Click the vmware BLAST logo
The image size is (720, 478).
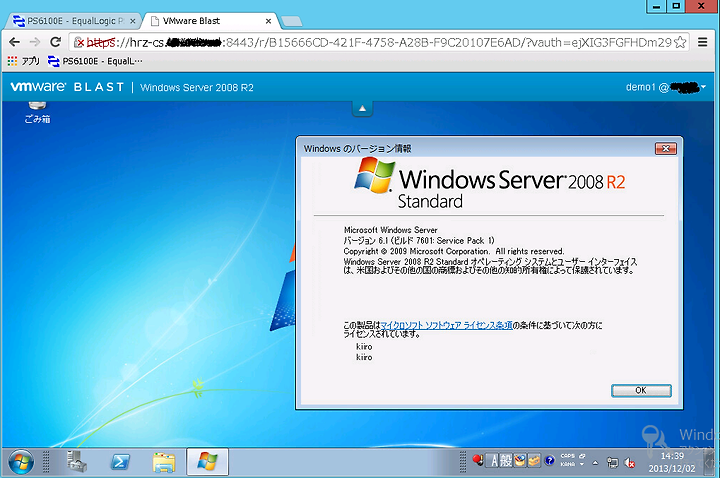click(67, 87)
